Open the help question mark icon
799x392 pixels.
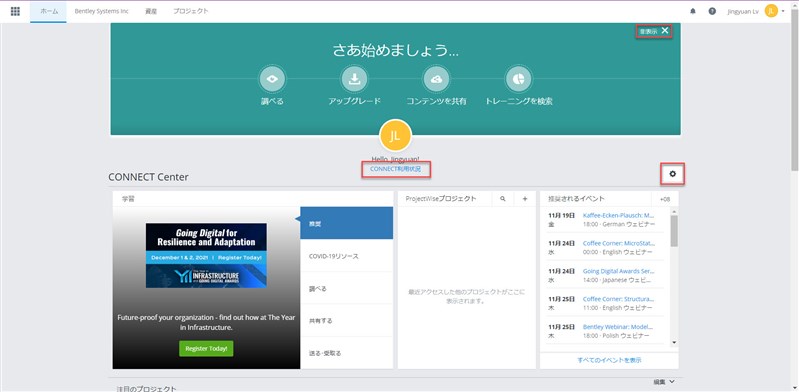pos(712,11)
